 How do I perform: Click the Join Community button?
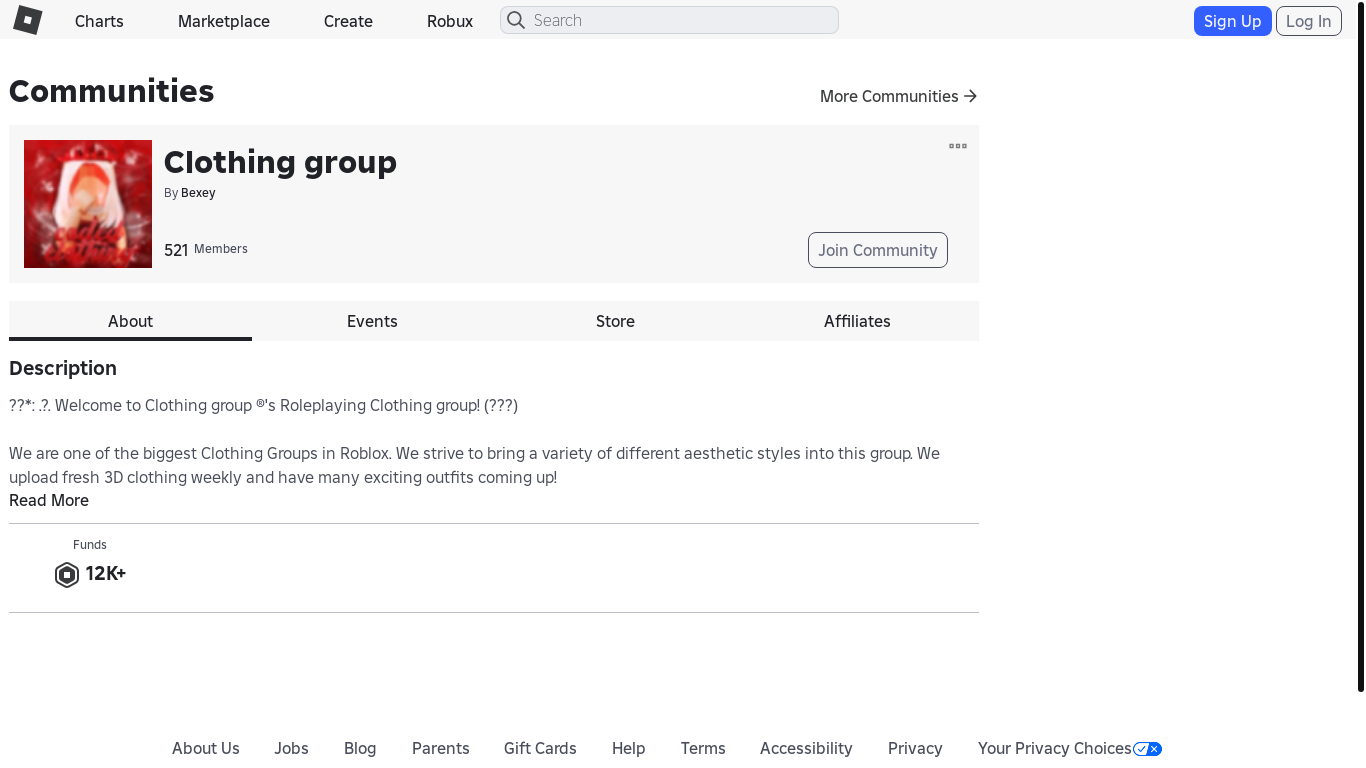(878, 250)
